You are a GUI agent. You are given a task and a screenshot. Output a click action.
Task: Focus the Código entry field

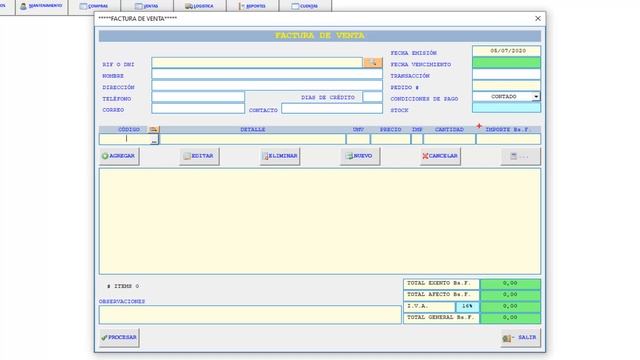coord(125,139)
